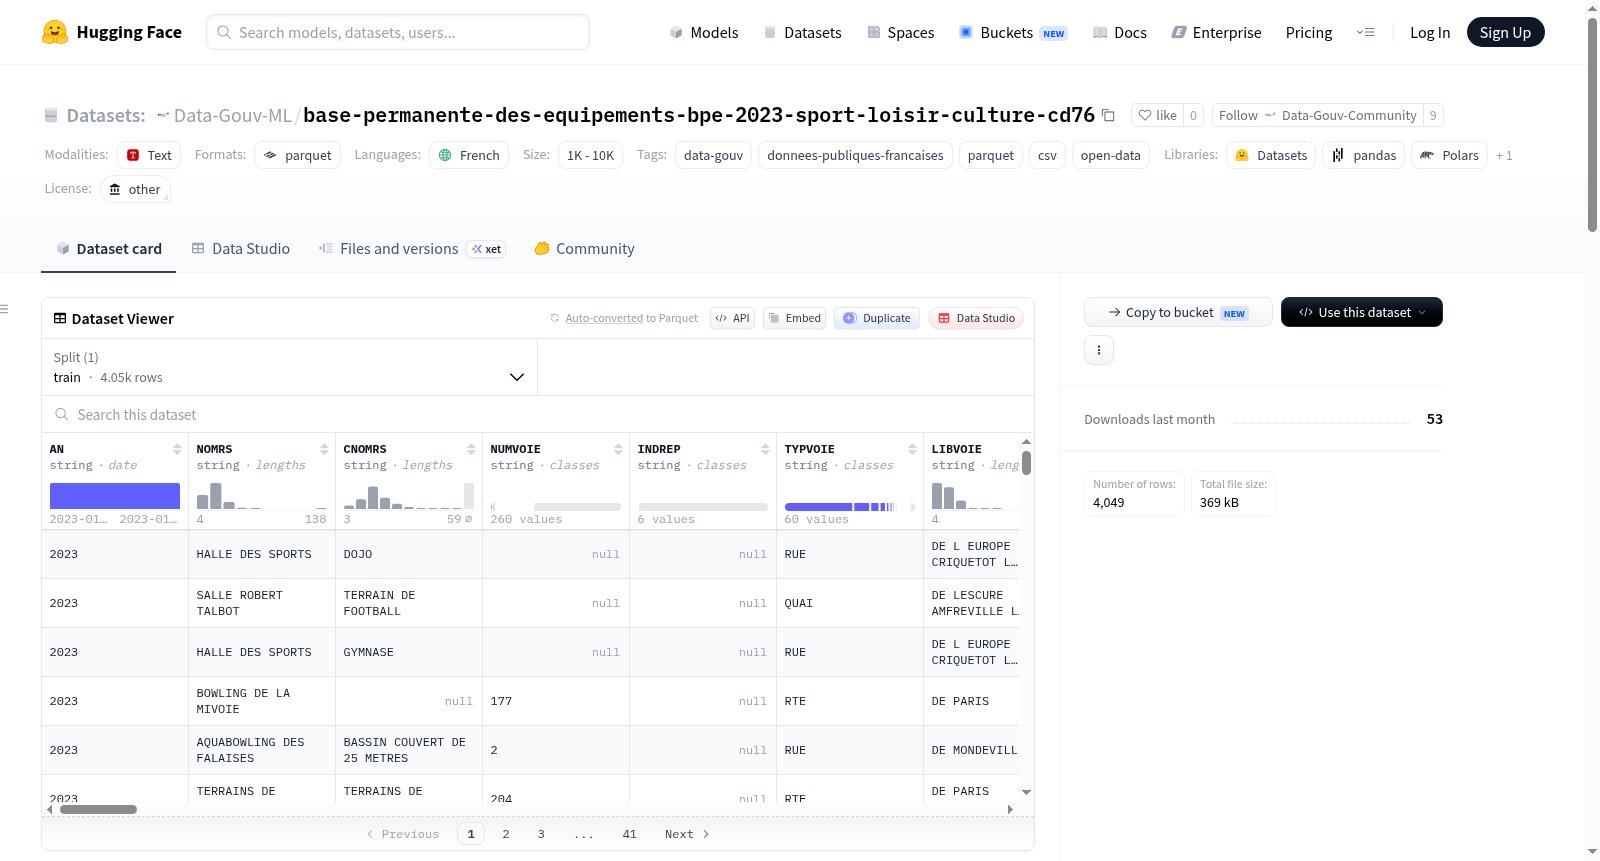Go to next page of rows

[686, 834]
